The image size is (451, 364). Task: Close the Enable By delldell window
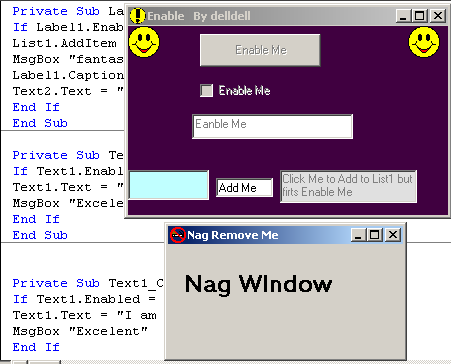pyautogui.click(x=438, y=16)
